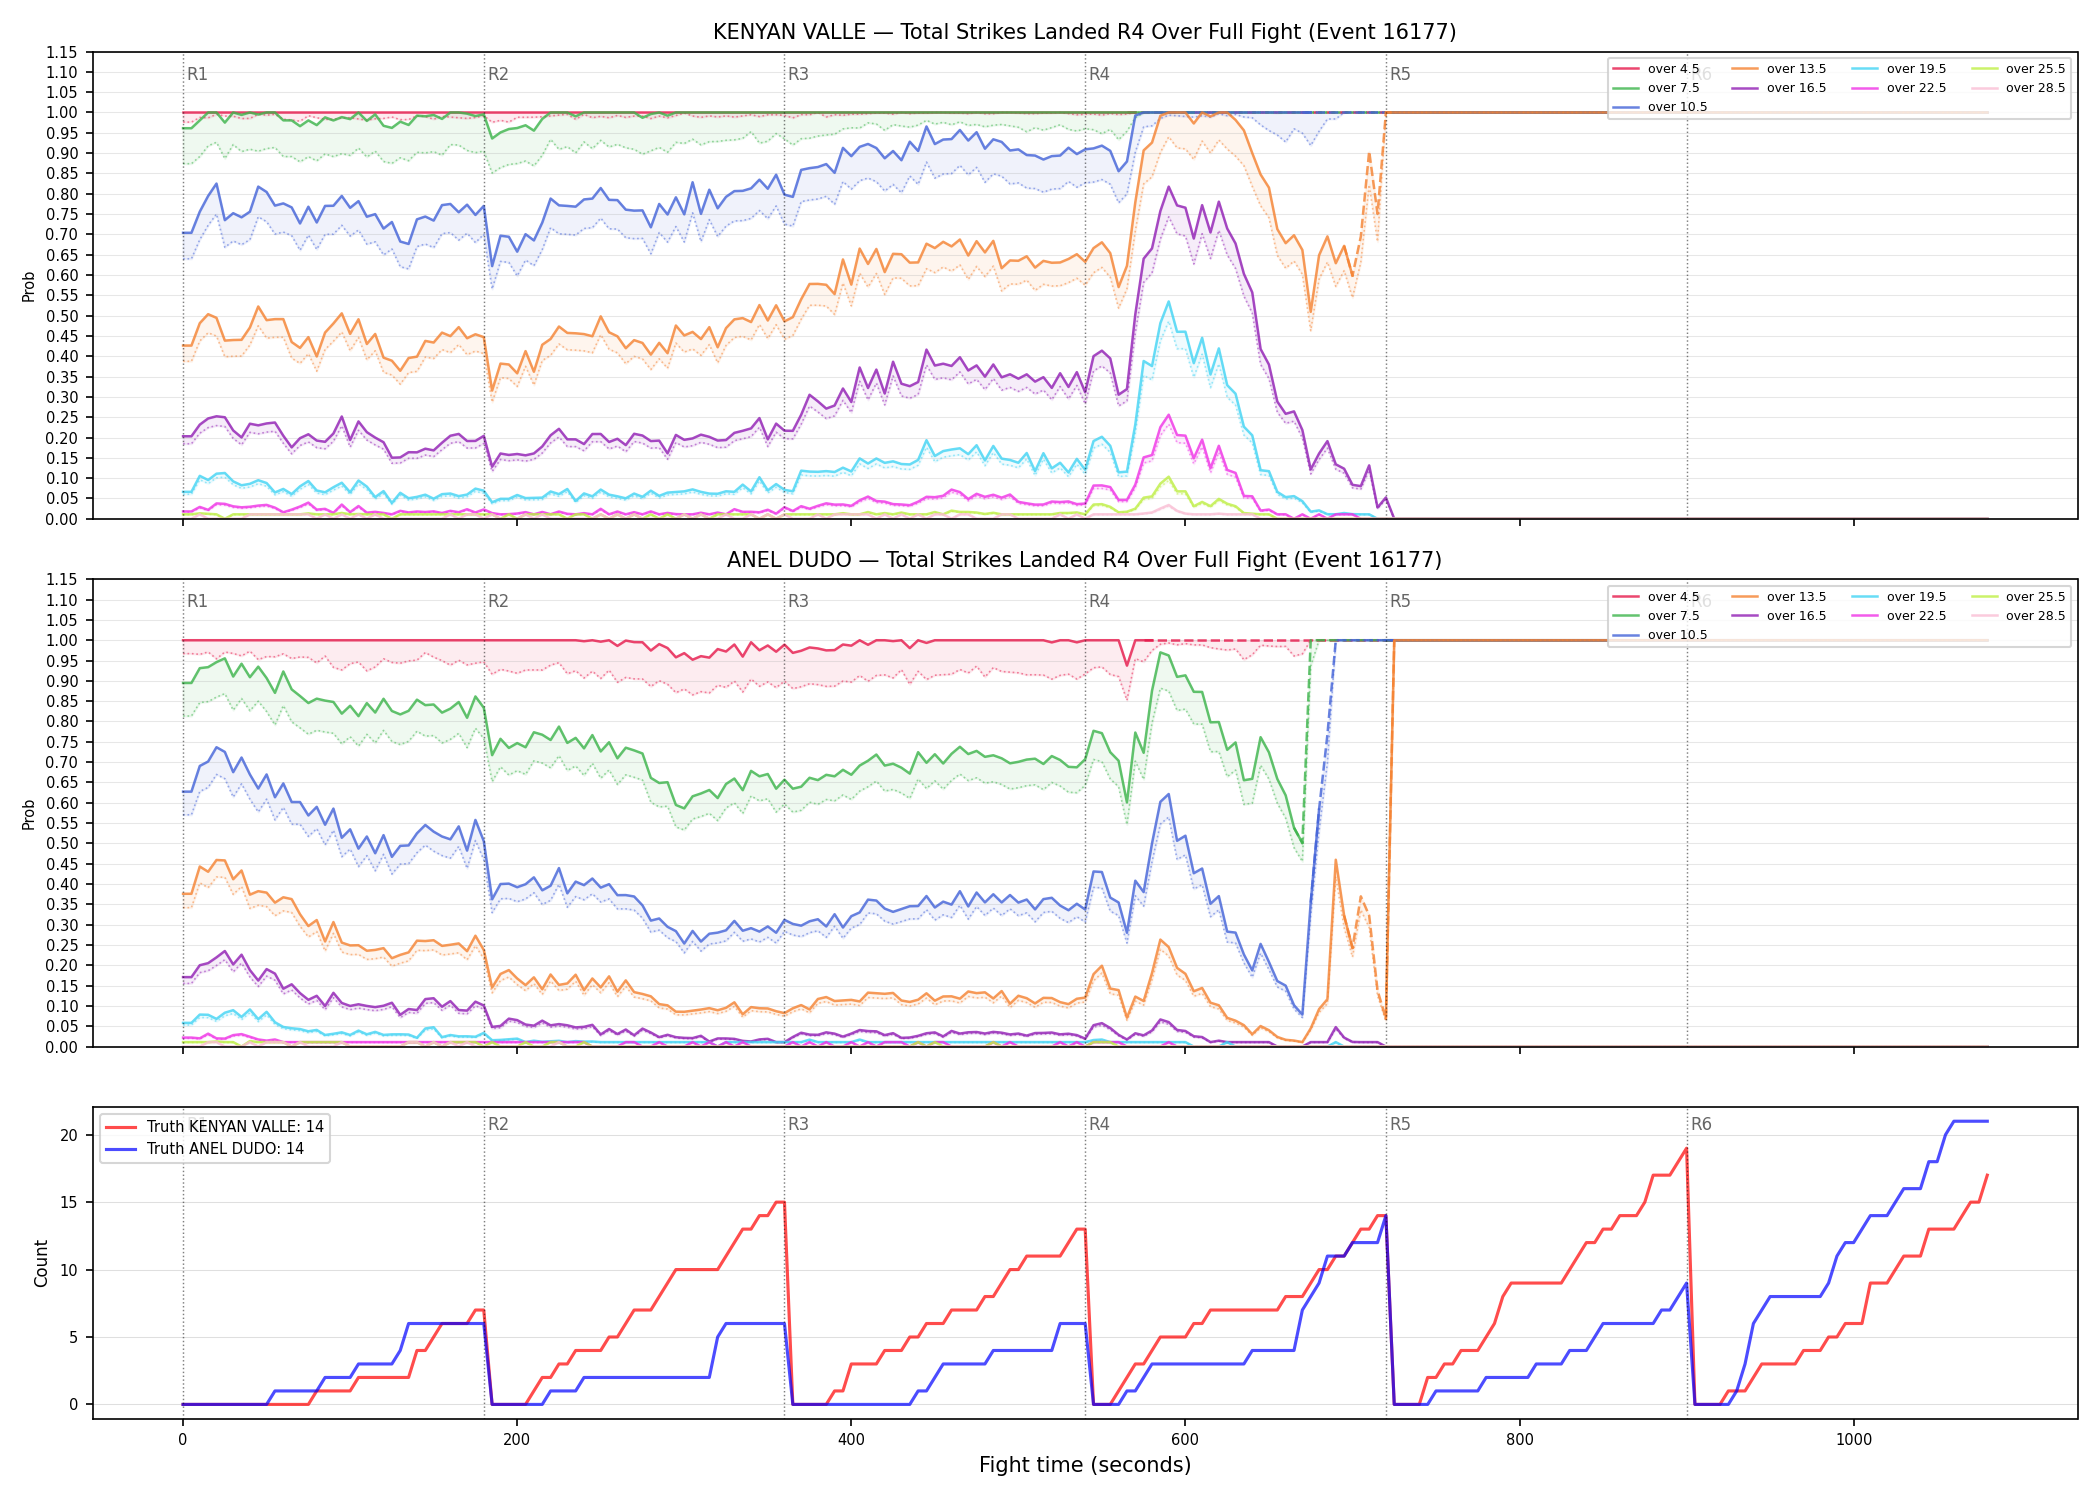The image size is (2100, 1500).
Task: Click "Truth ANEL DUDO: 14" legend entry
Action: (x=204, y=1149)
